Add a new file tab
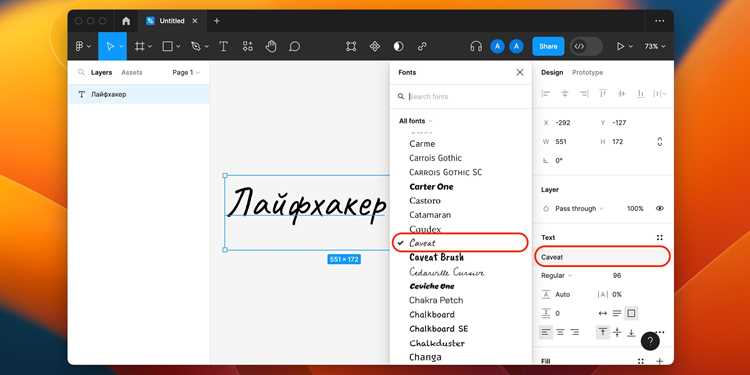The image size is (750, 375). [217, 21]
